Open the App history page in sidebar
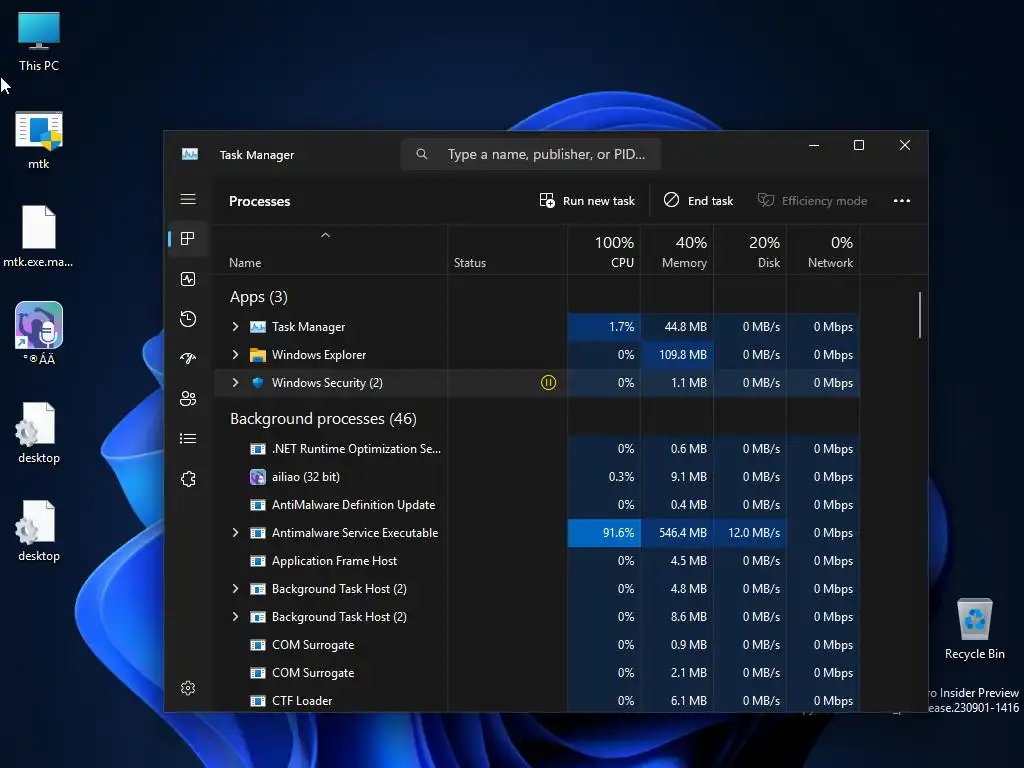 click(x=188, y=319)
